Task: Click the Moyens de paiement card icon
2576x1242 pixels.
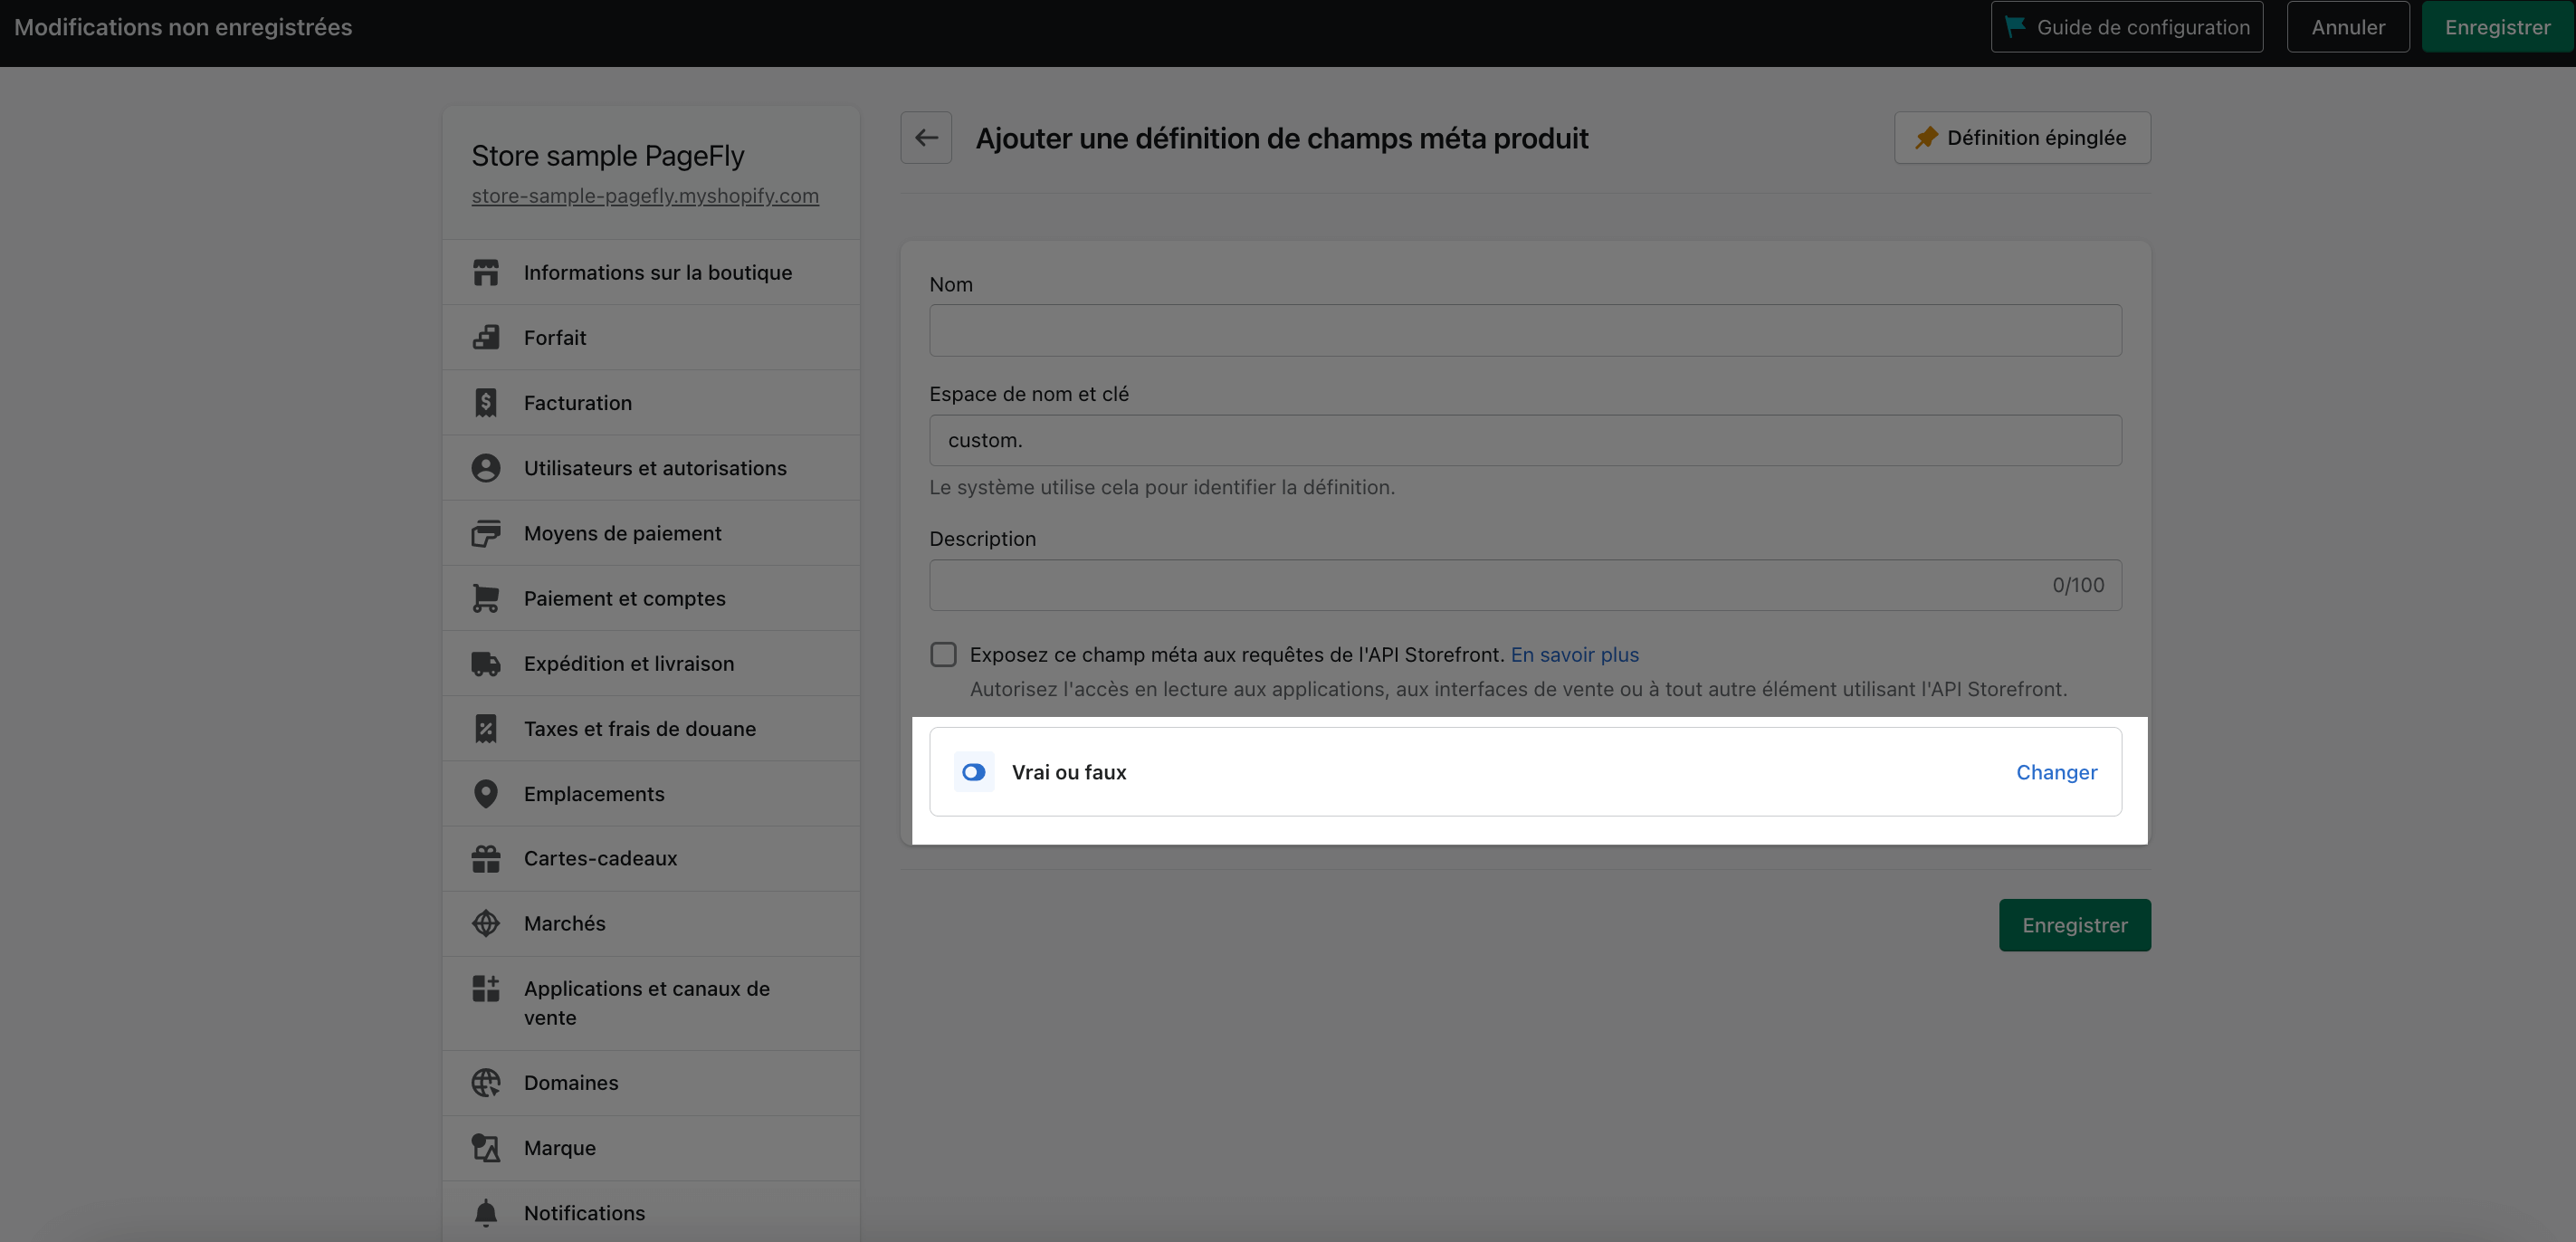Action: [486, 533]
